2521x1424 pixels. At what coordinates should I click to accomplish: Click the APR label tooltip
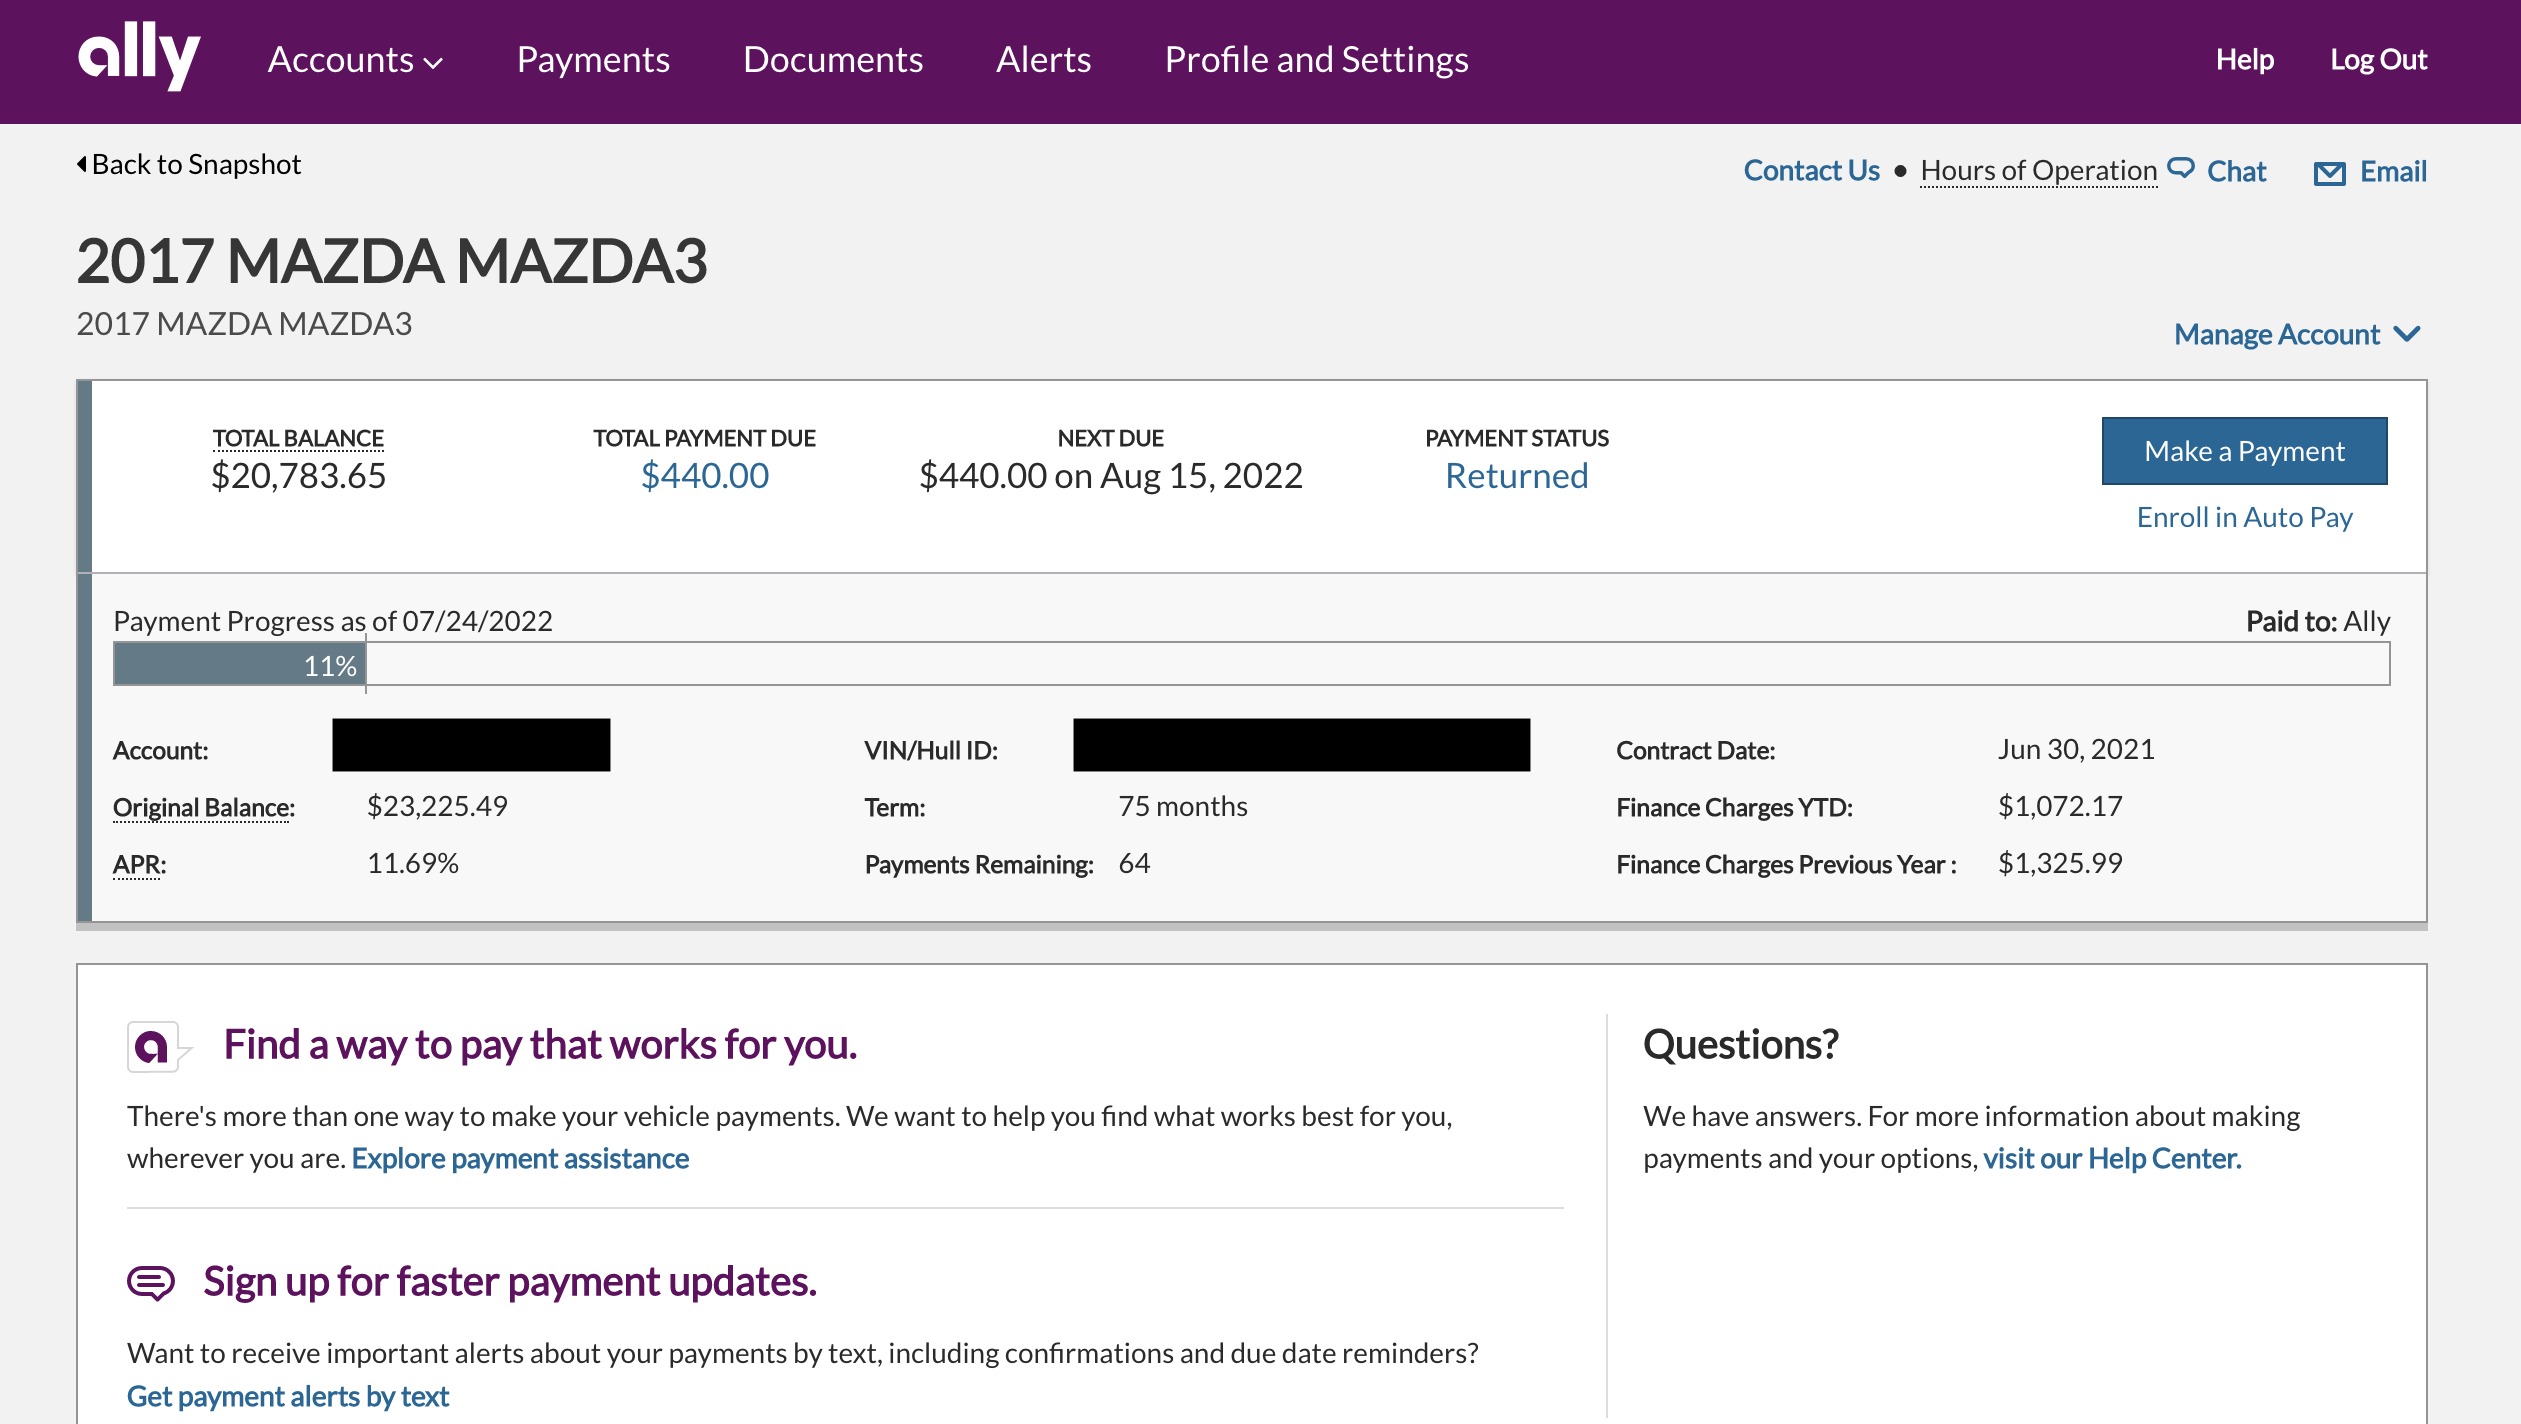pos(139,864)
